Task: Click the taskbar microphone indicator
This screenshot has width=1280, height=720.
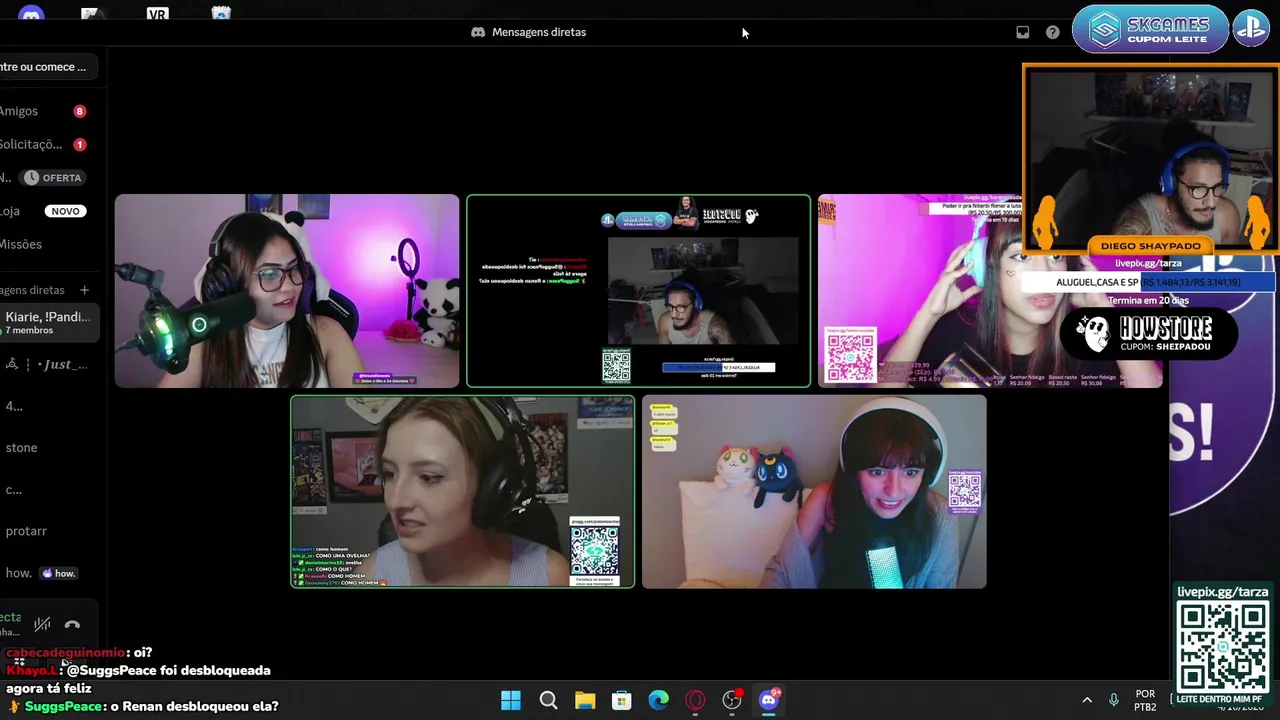Action: coord(1114,700)
